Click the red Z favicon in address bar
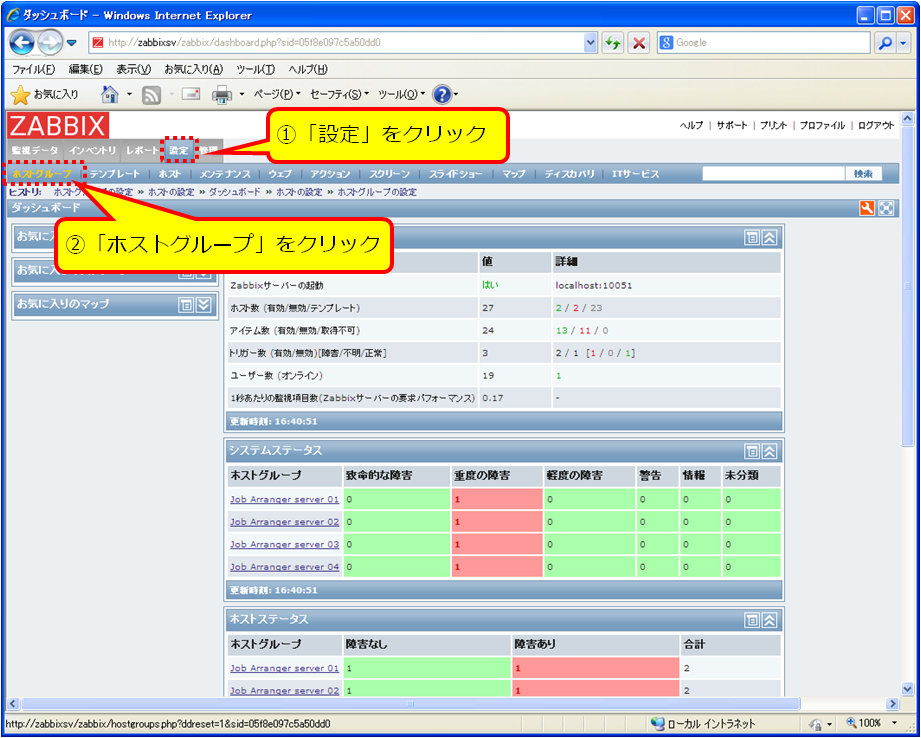 (98, 42)
